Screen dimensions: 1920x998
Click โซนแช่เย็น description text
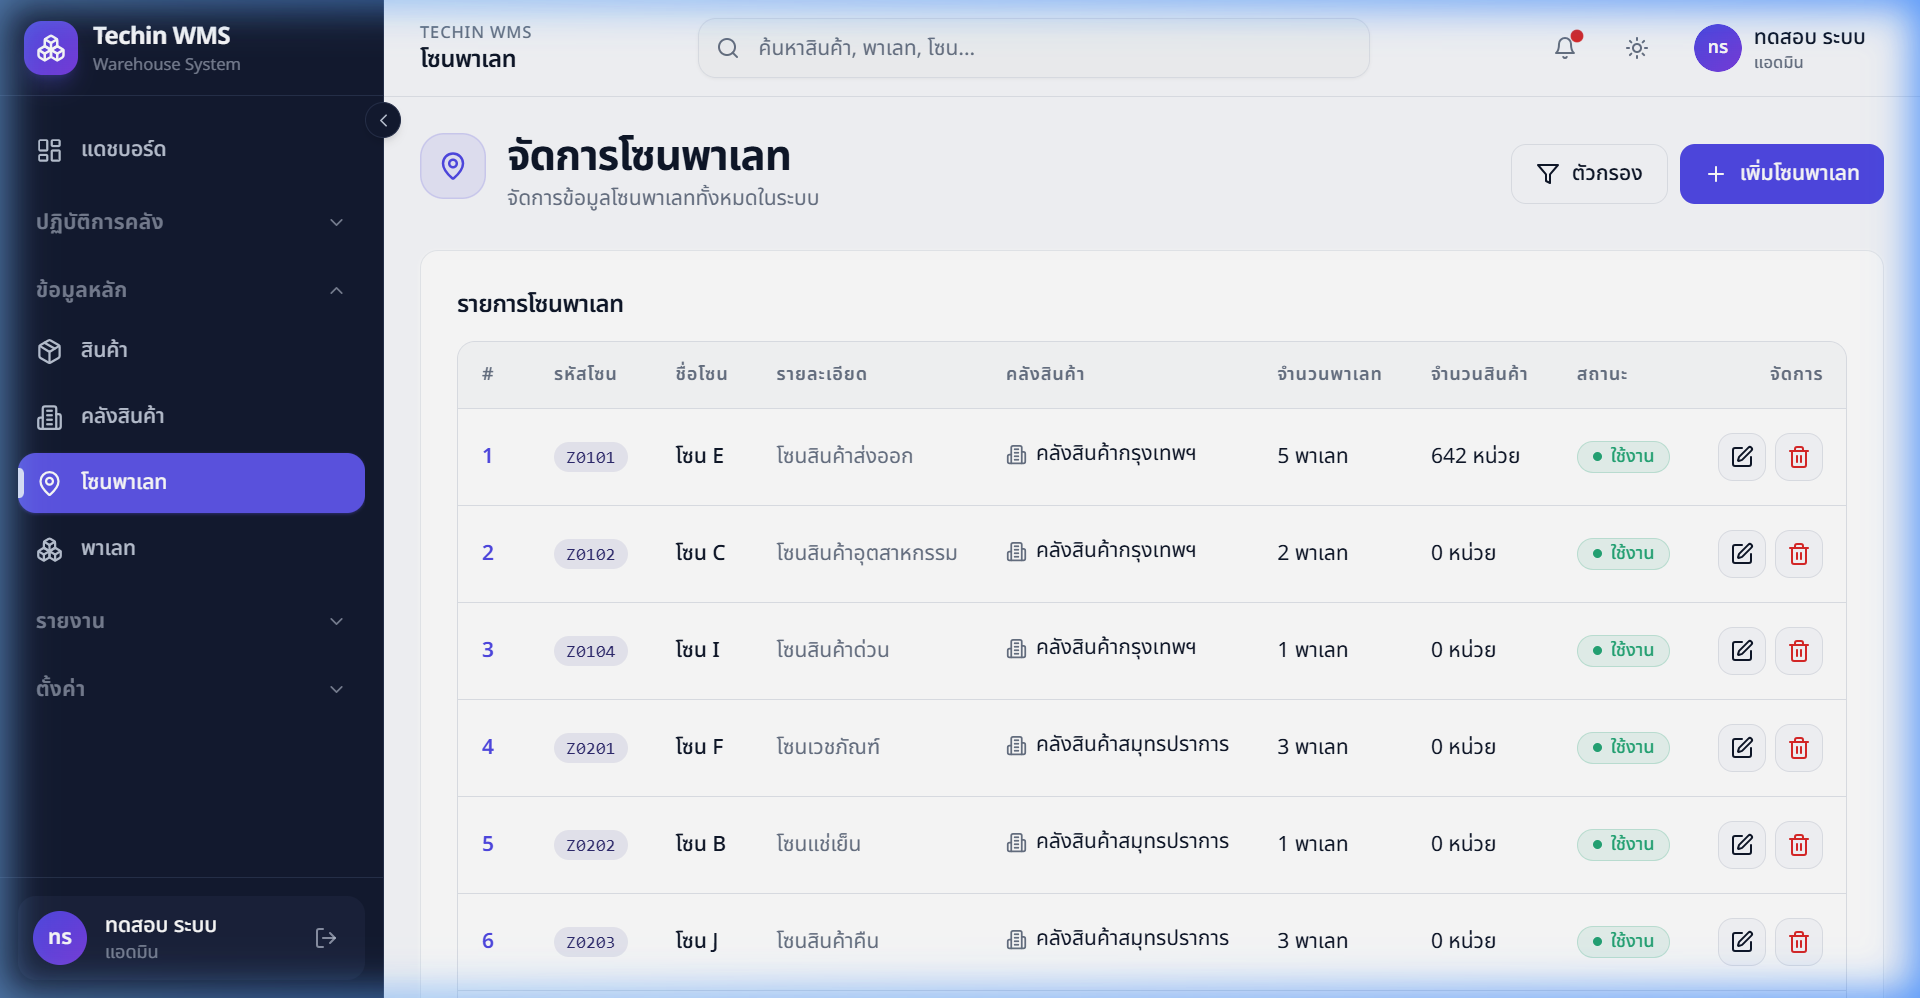pyautogui.click(x=818, y=844)
